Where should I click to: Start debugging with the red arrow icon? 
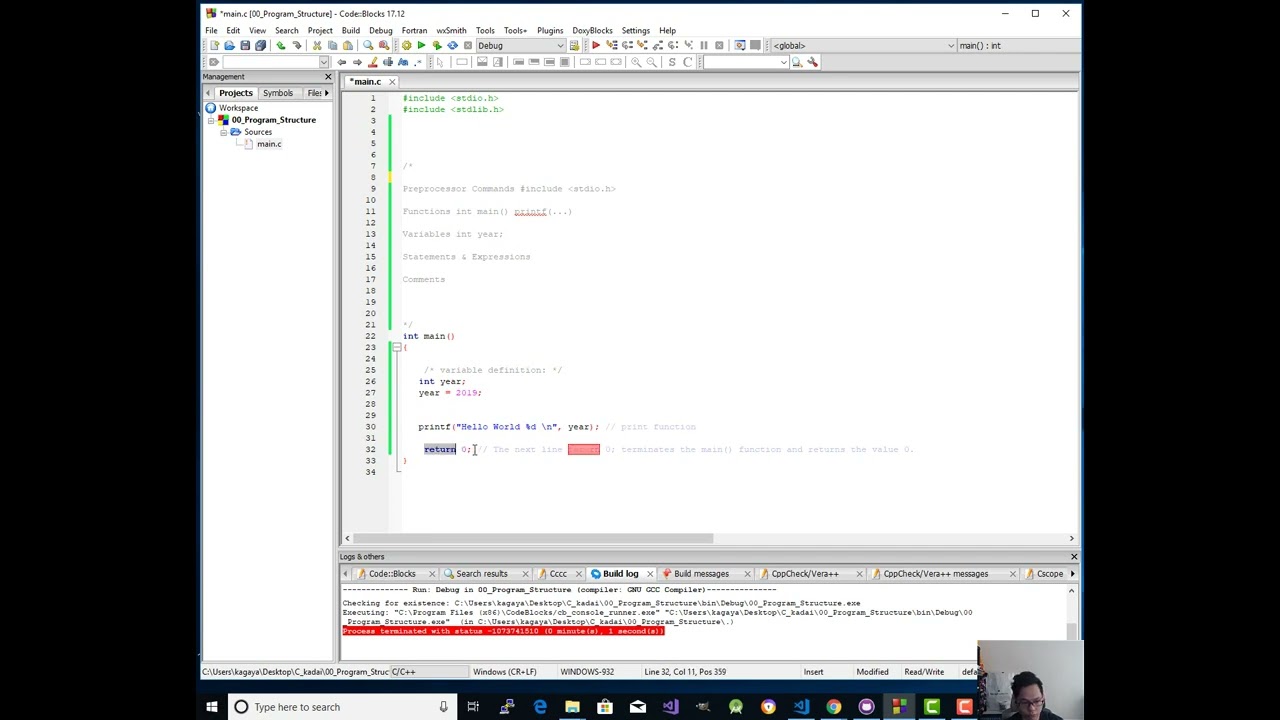tap(596, 45)
